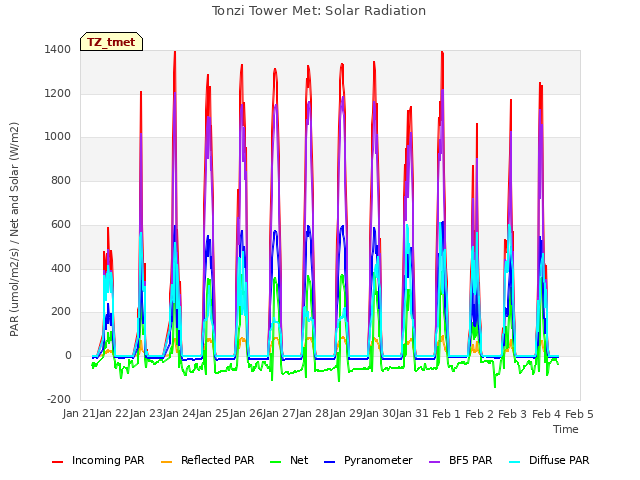Click the cyan Diffuse PAR legend swatch
640x480 pixels.
click(x=515, y=462)
